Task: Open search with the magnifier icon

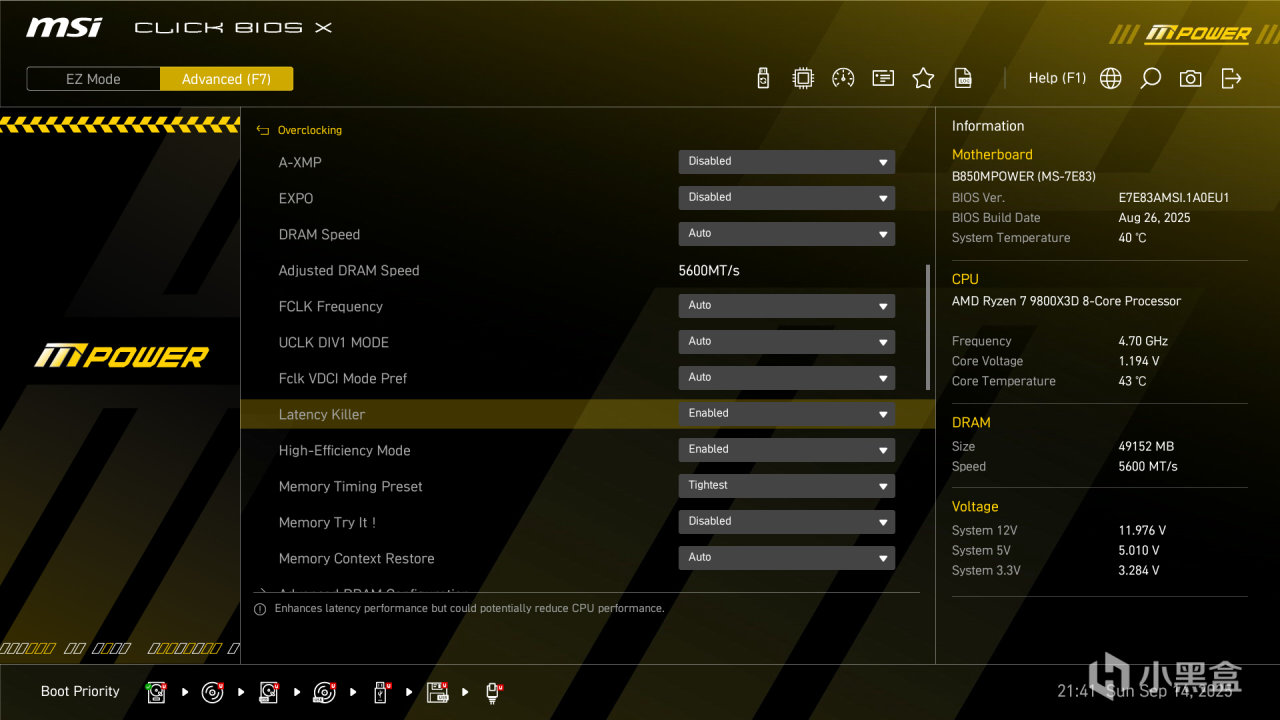Action: 1151,78
